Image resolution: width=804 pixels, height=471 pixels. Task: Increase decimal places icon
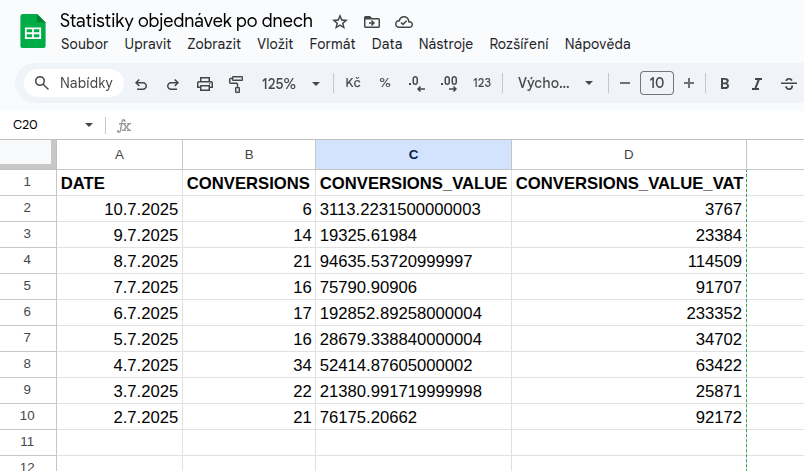click(449, 84)
